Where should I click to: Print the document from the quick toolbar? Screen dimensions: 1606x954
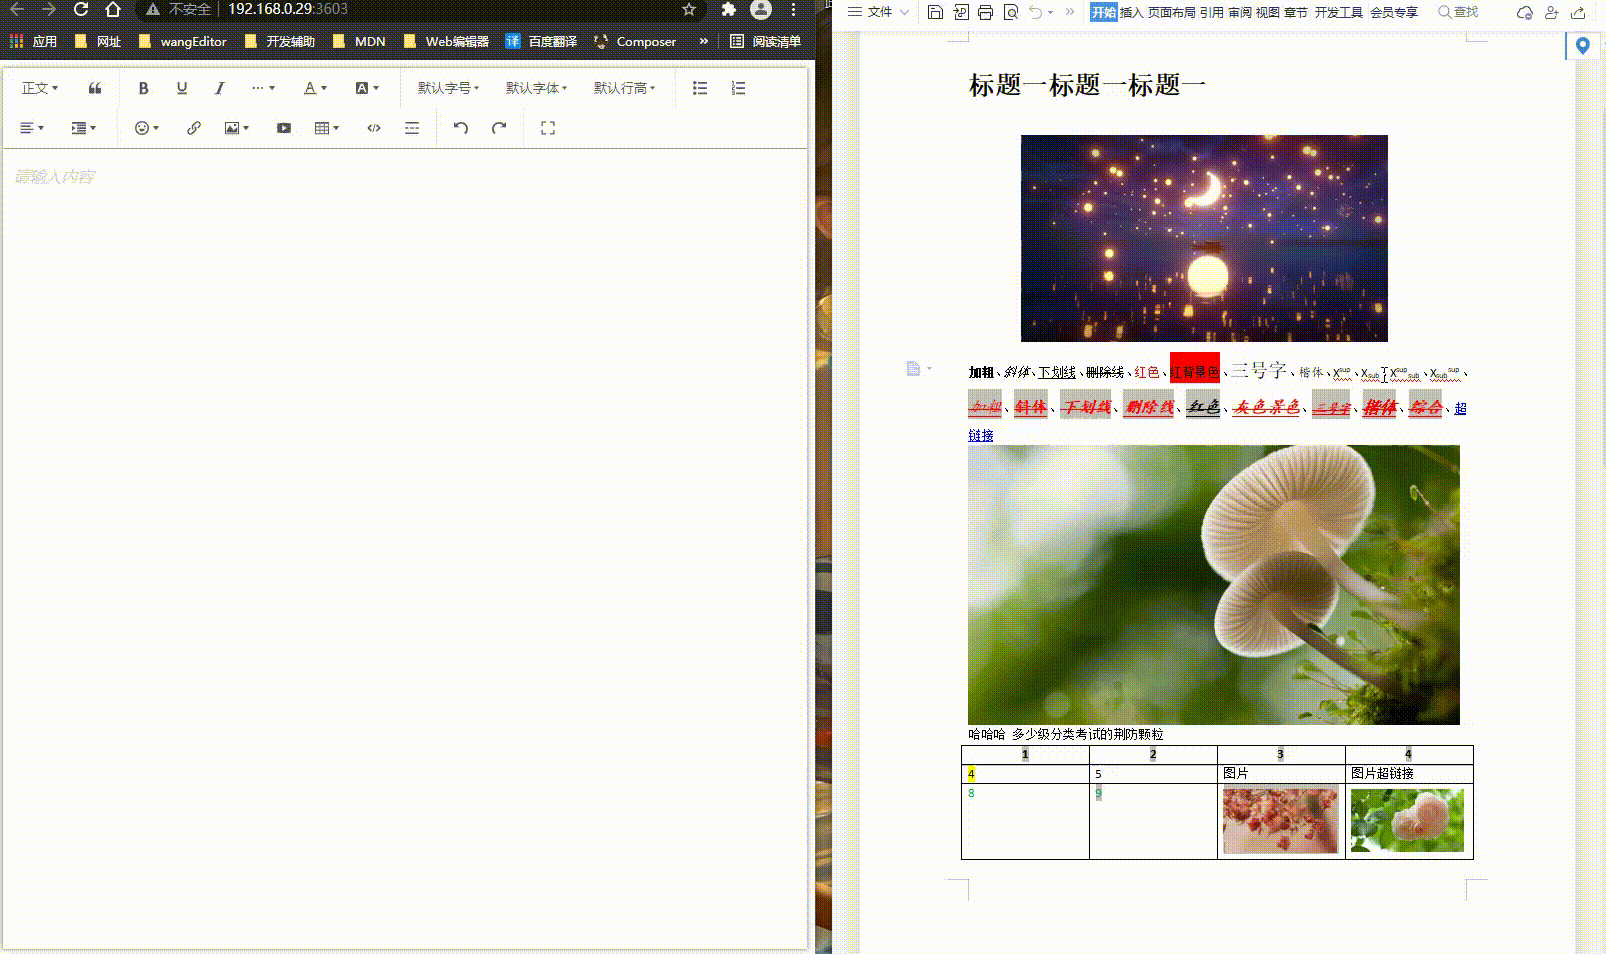985,13
